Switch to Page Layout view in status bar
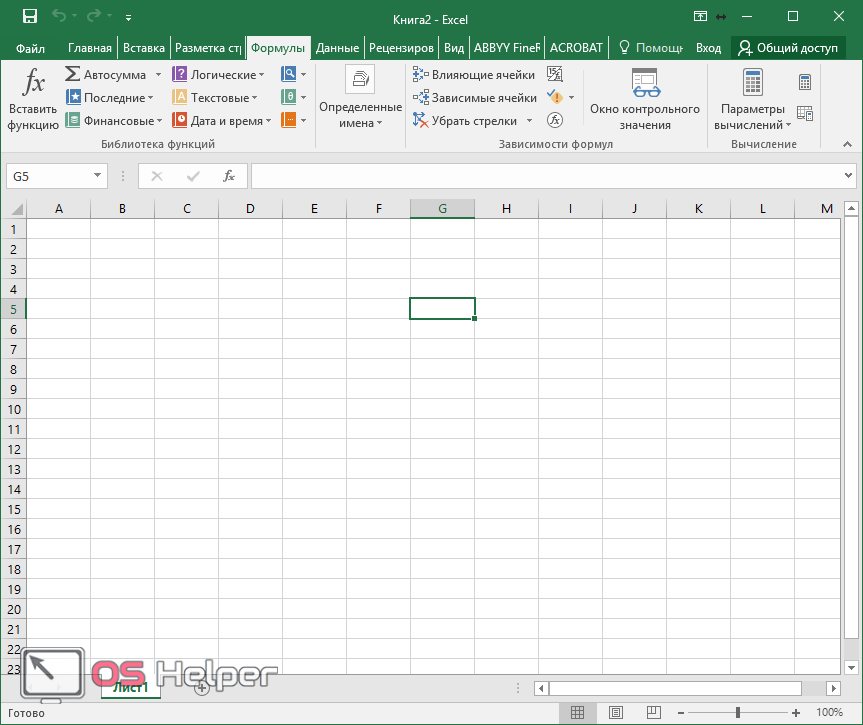863x725 pixels. tap(616, 713)
